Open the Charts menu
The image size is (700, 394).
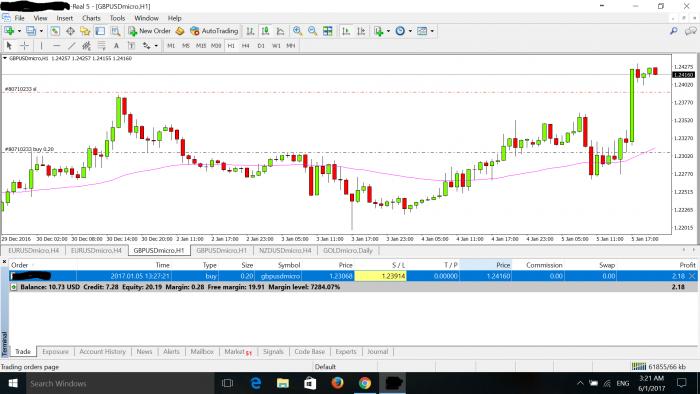pyautogui.click(x=91, y=18)
